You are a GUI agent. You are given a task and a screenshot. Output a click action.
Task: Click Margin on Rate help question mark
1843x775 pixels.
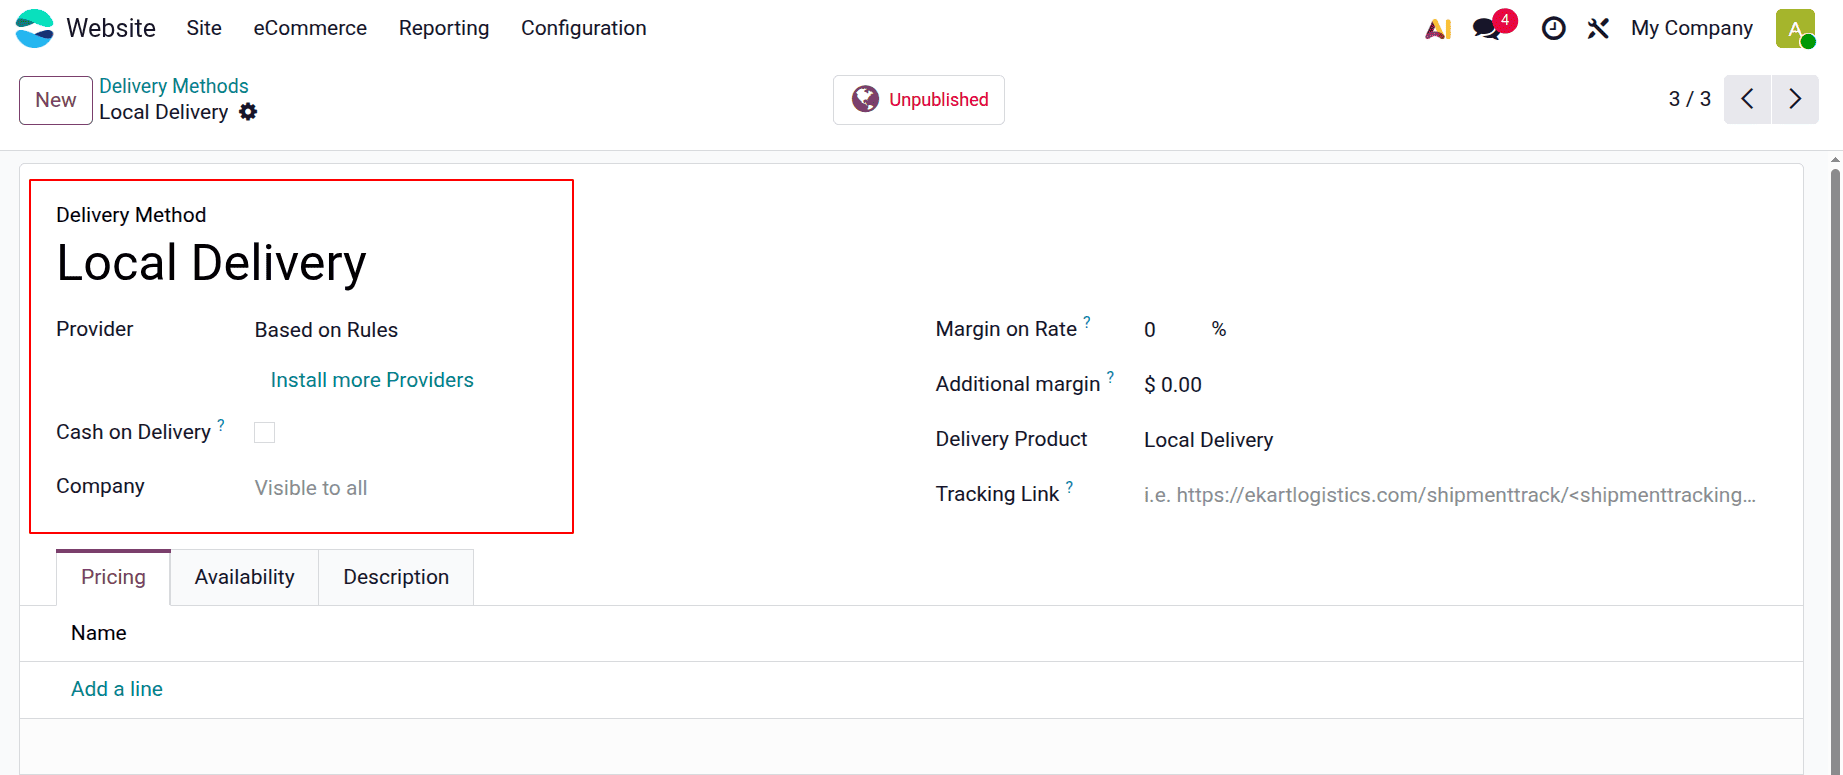1087,322
